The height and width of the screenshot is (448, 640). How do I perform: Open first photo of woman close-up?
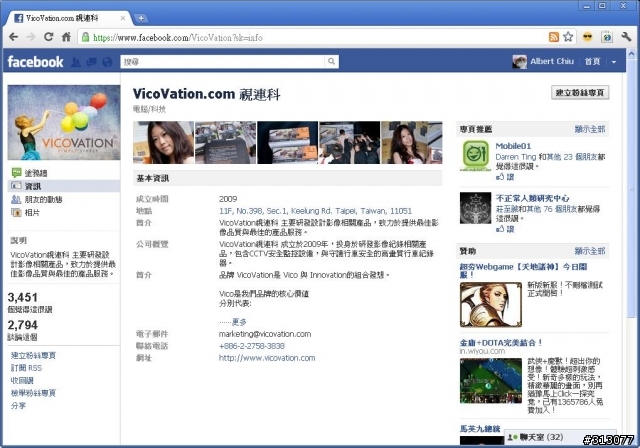[x=163, y=142]
